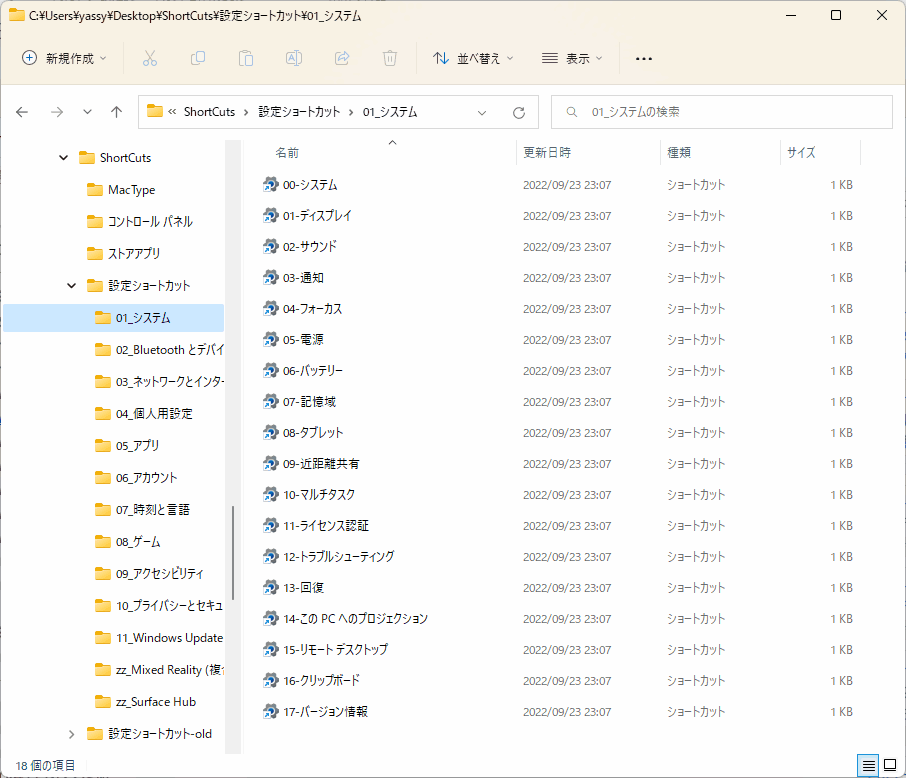Click the 02-サウンド shortcut icon
Screen dimensions: 906x778
pos(270,247)
